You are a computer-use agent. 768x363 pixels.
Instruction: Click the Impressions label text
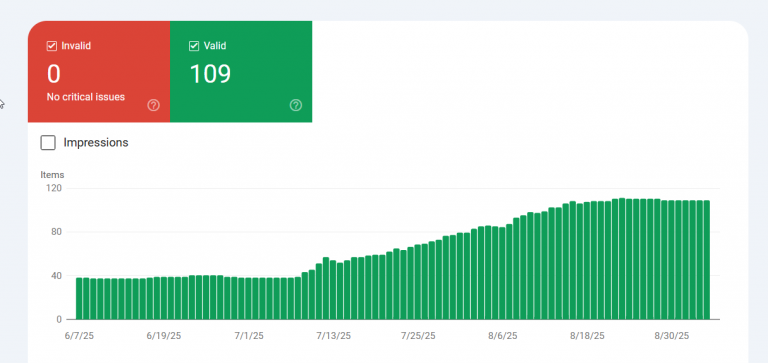pos(96,143)
